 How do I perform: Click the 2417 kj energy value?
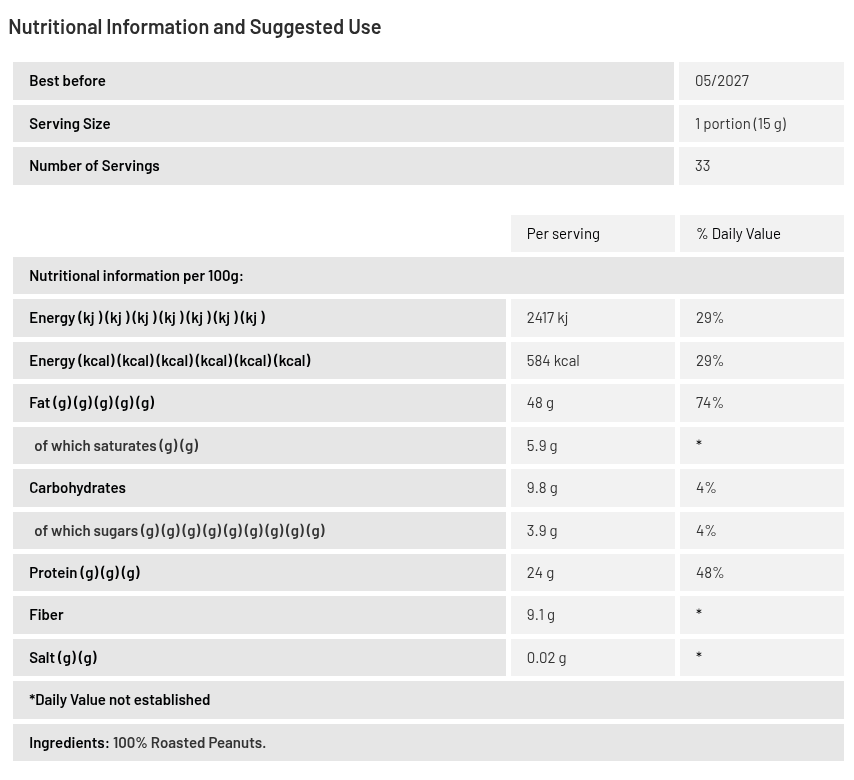[547, 318]
